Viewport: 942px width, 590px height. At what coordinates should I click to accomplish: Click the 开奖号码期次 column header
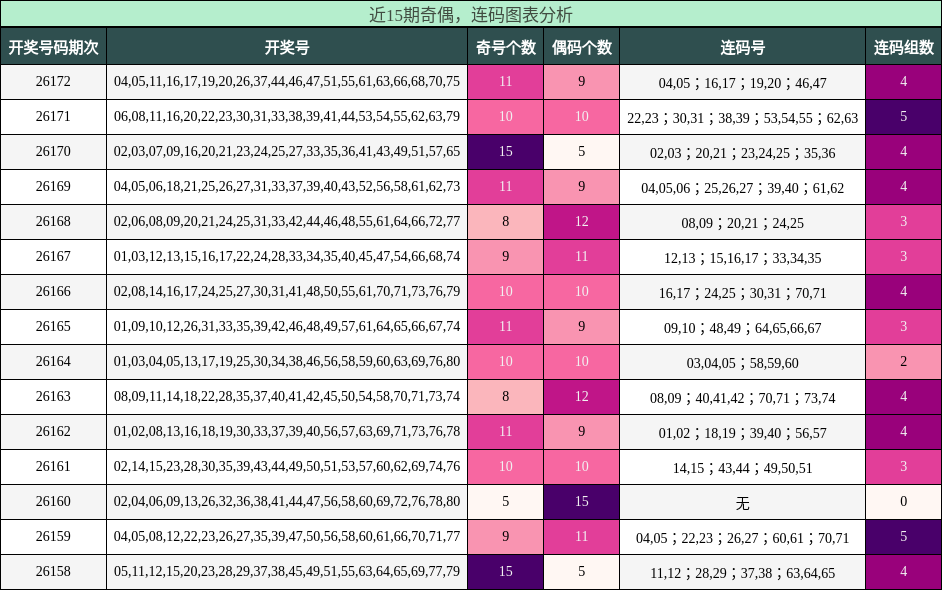tap(53, 47)
